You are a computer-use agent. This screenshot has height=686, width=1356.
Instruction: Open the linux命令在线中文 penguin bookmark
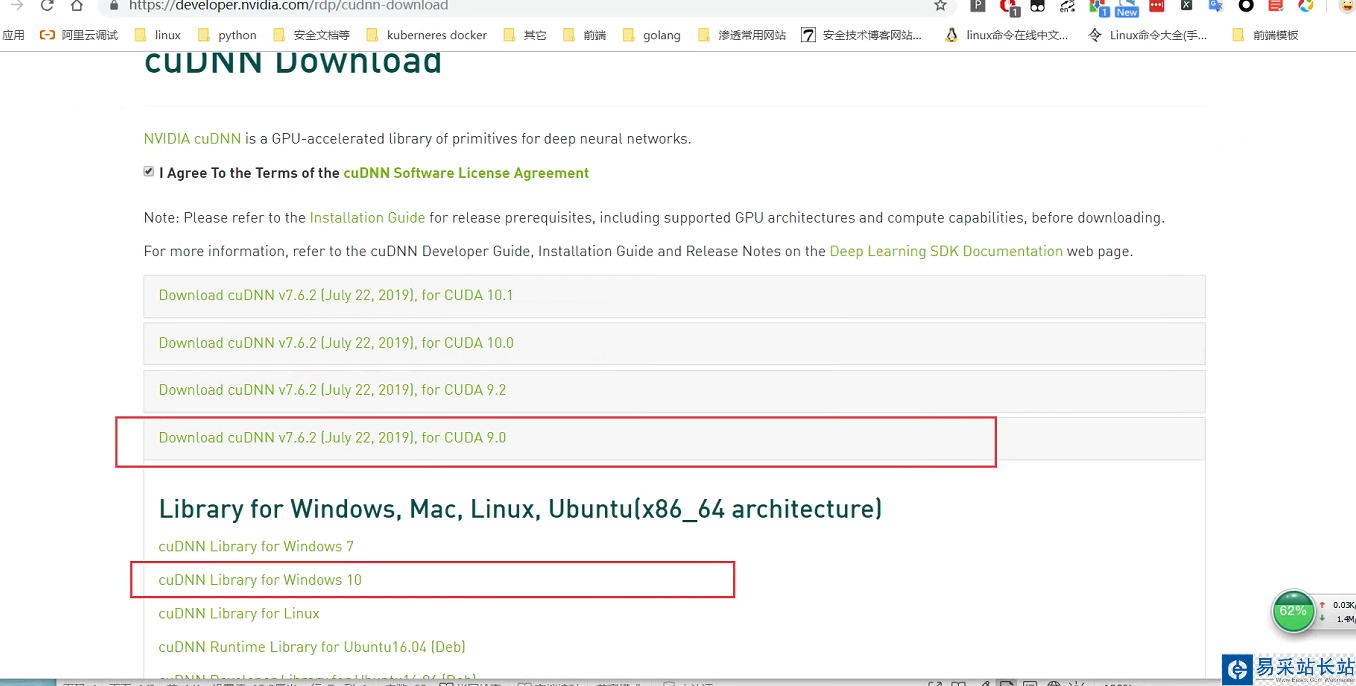(x=1007, y=35)
